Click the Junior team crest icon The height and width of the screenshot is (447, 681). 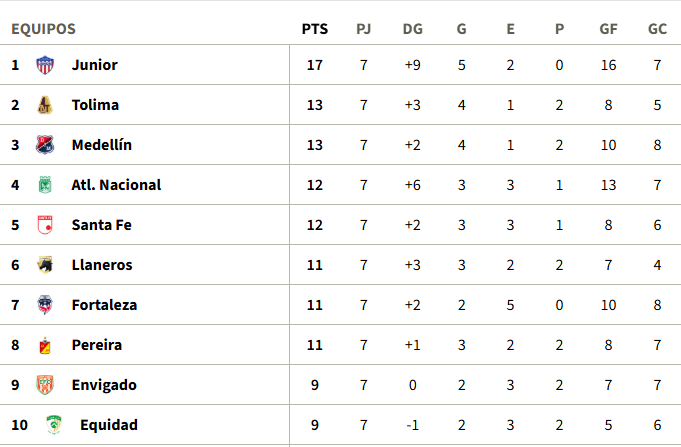pyautogui.click(x=45, y=65)
